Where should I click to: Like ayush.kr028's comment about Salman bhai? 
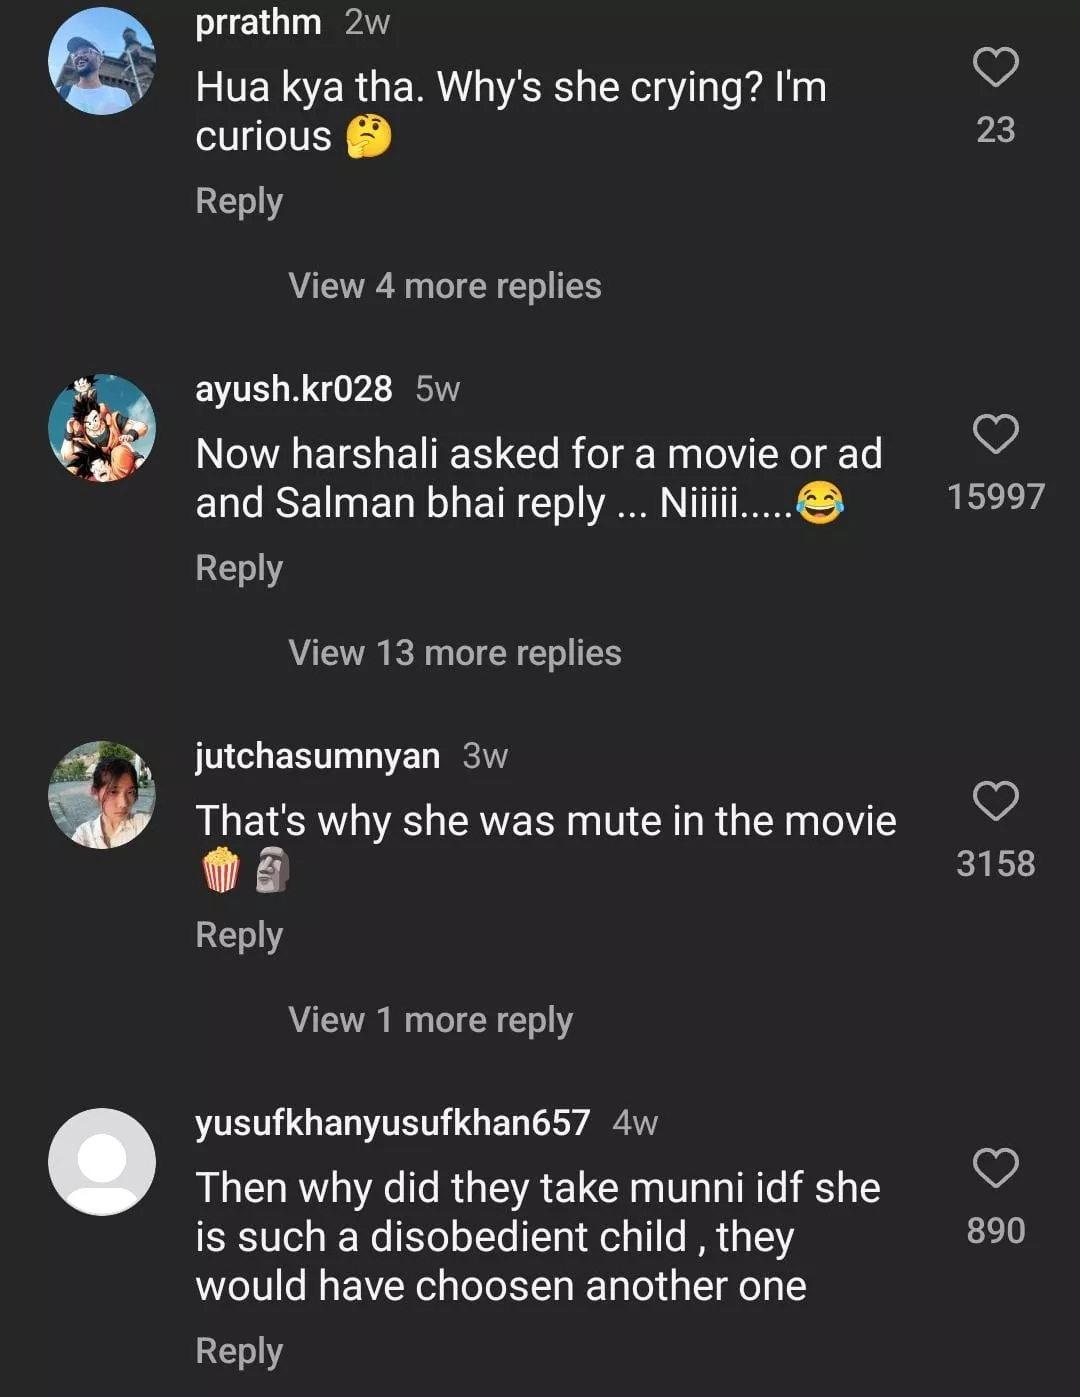(995, 435)
